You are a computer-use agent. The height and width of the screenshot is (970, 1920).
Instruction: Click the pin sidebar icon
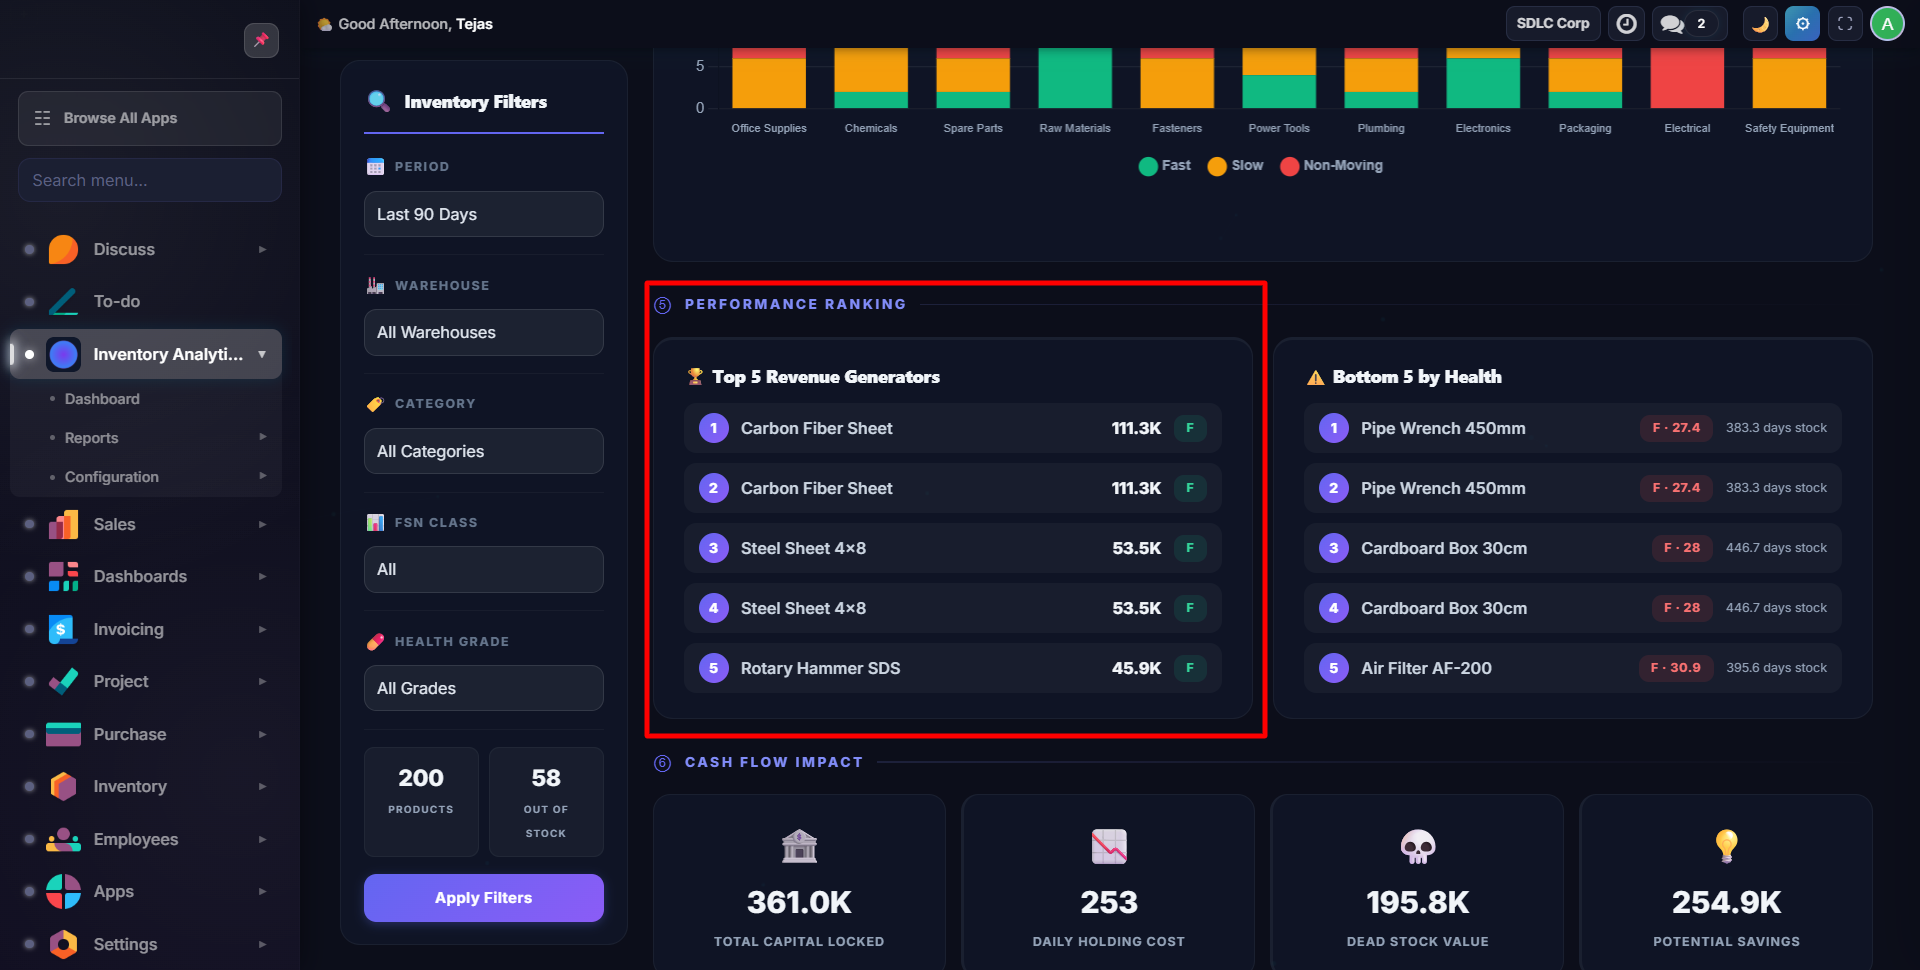(261, 40)
